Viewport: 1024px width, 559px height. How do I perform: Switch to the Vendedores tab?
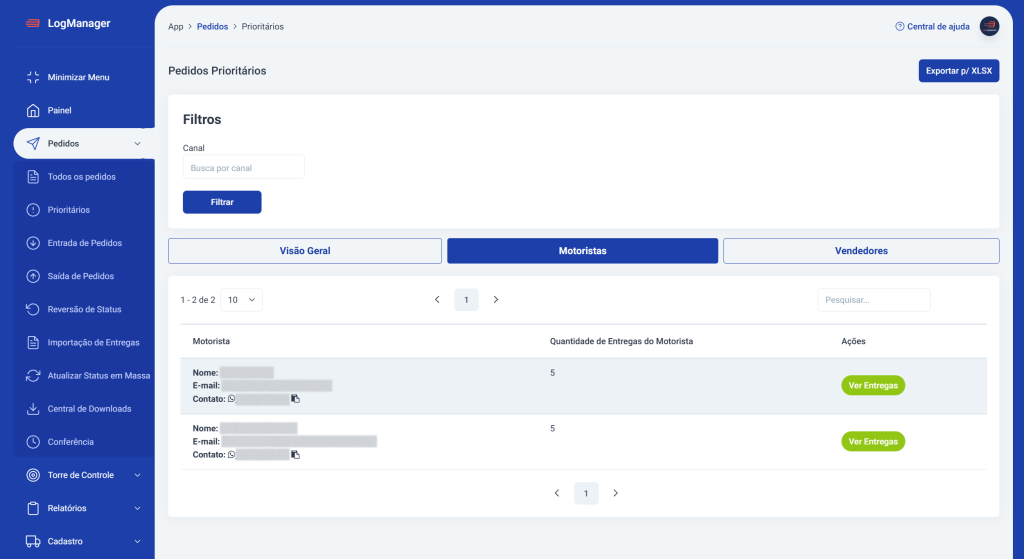coord(860,251)
